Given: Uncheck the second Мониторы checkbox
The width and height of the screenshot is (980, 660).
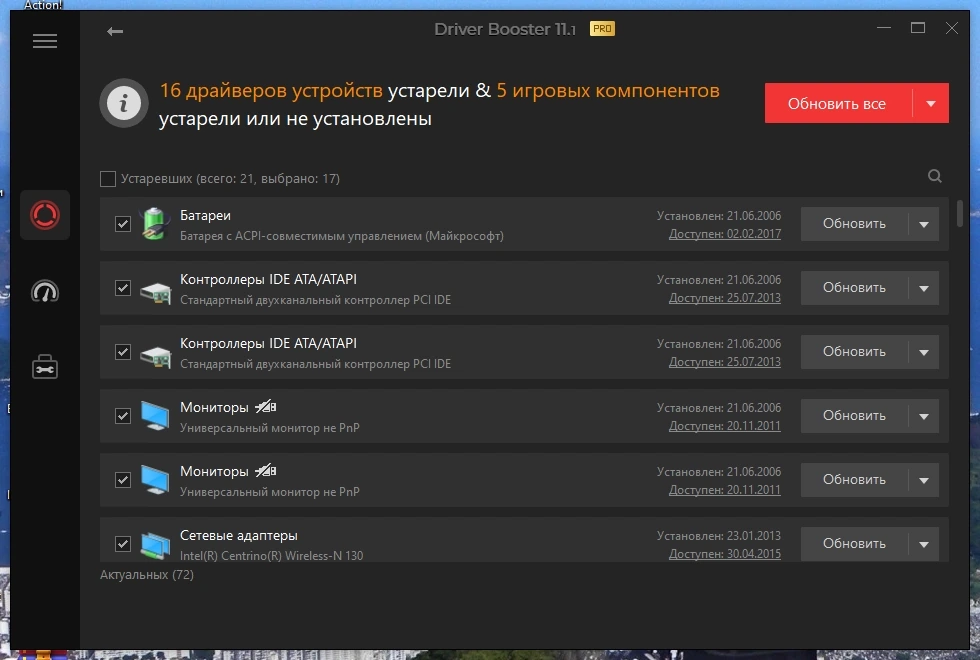Looking at the screenshot, I should (123, 480).
